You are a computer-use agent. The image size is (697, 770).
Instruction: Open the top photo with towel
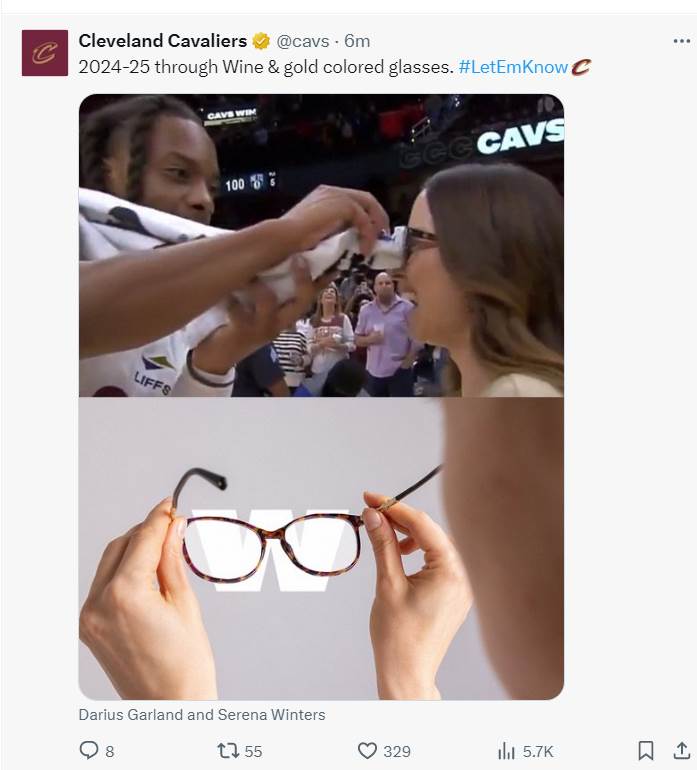click(321, 245)
